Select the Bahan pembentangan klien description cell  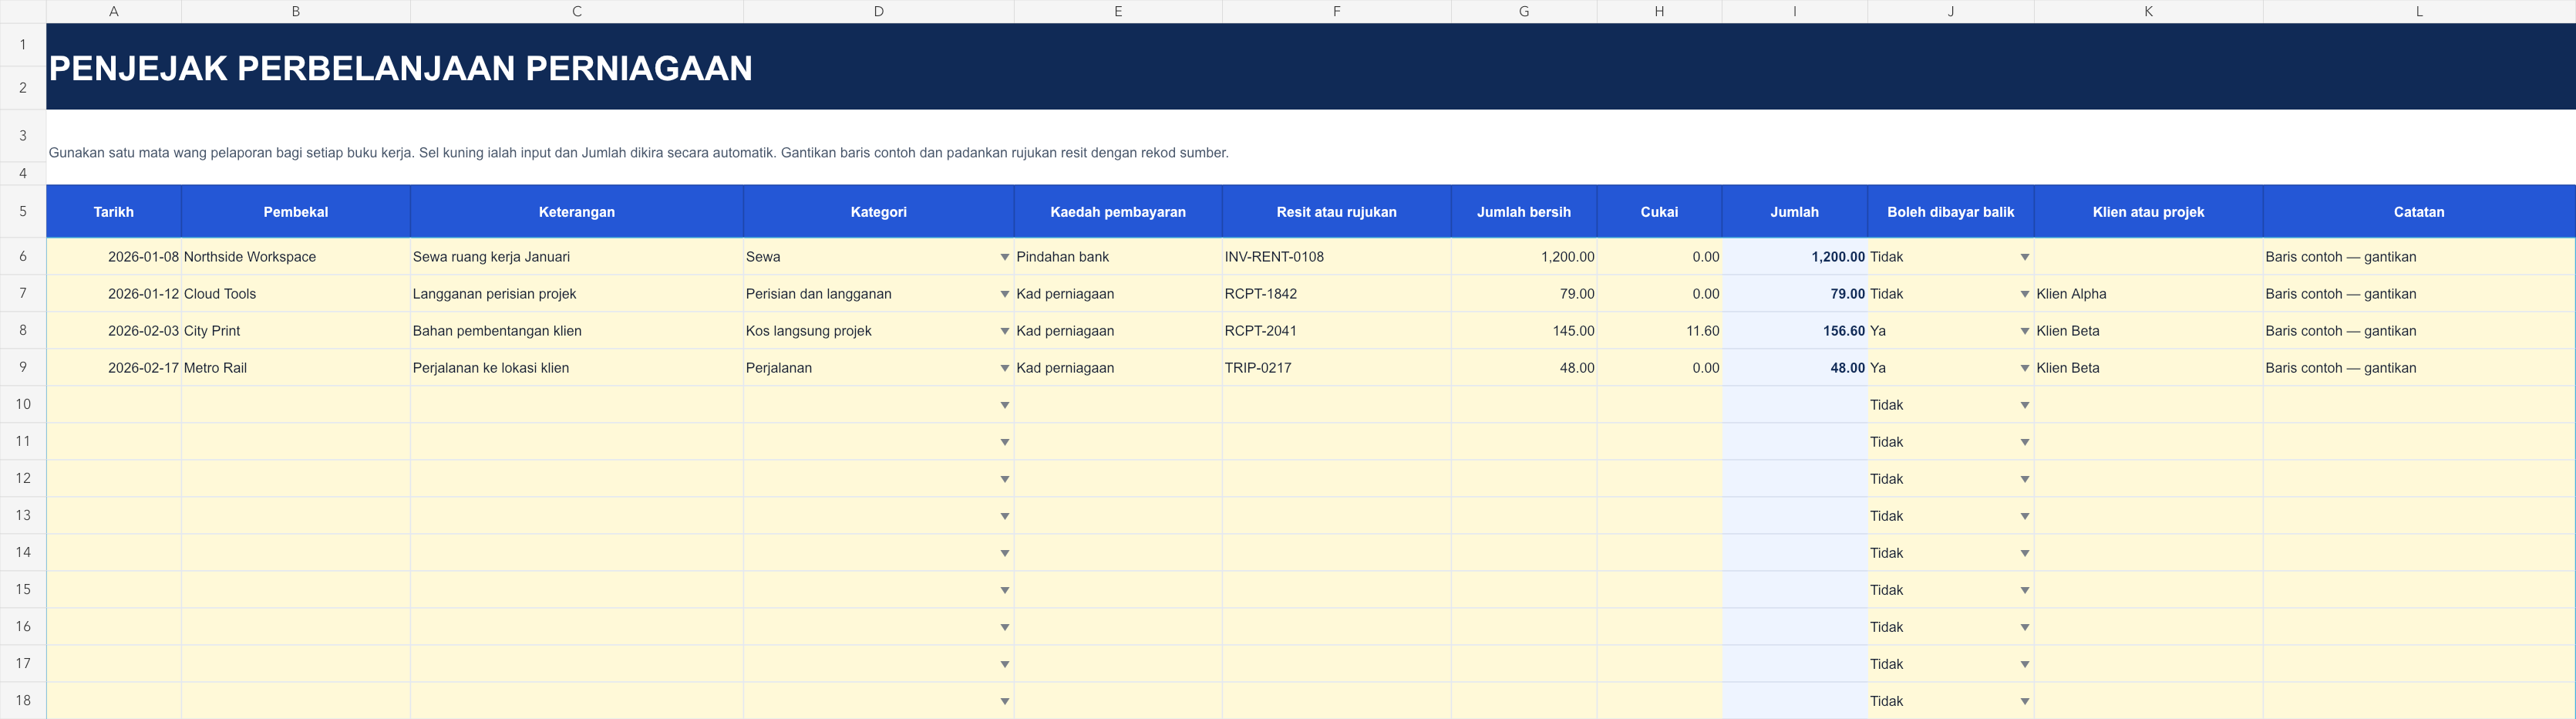pos(577,331)
